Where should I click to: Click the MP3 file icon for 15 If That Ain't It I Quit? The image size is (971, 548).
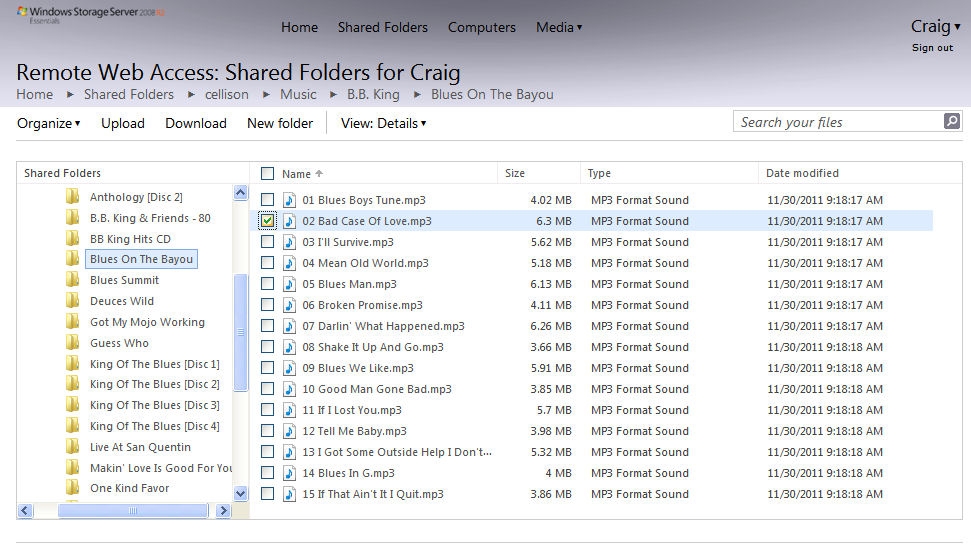pos(289,494)
